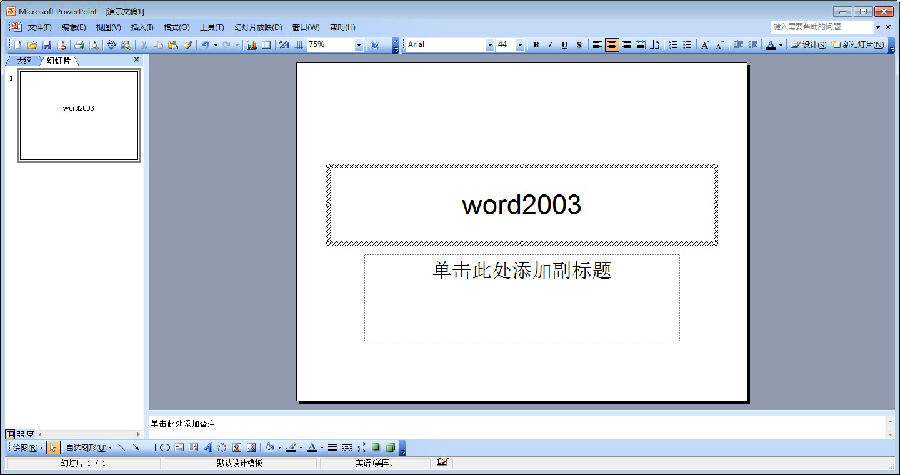Insert WordArt from the drawing toolbar

pos(208,447)
